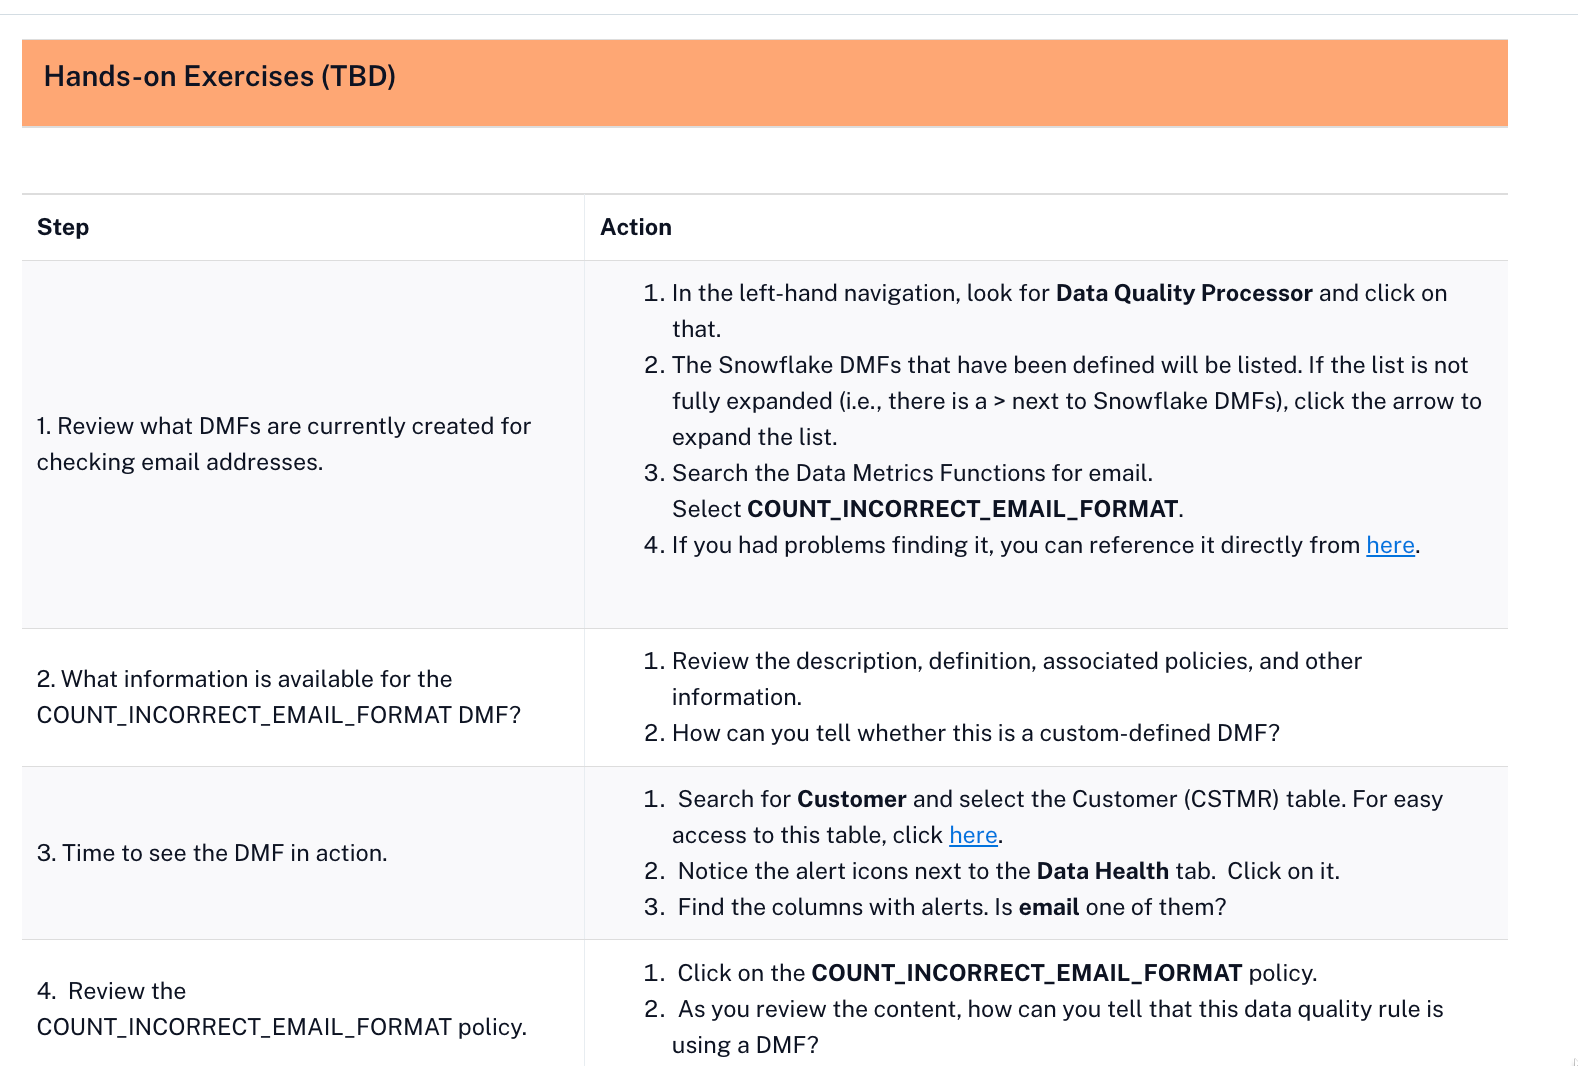The height and width of the screenshot is (1066, 1578).
Task: Click bold COUNT_INCORRECT_EMAIL_FORMAT after the word "Select"
Action: click(962, 509)
